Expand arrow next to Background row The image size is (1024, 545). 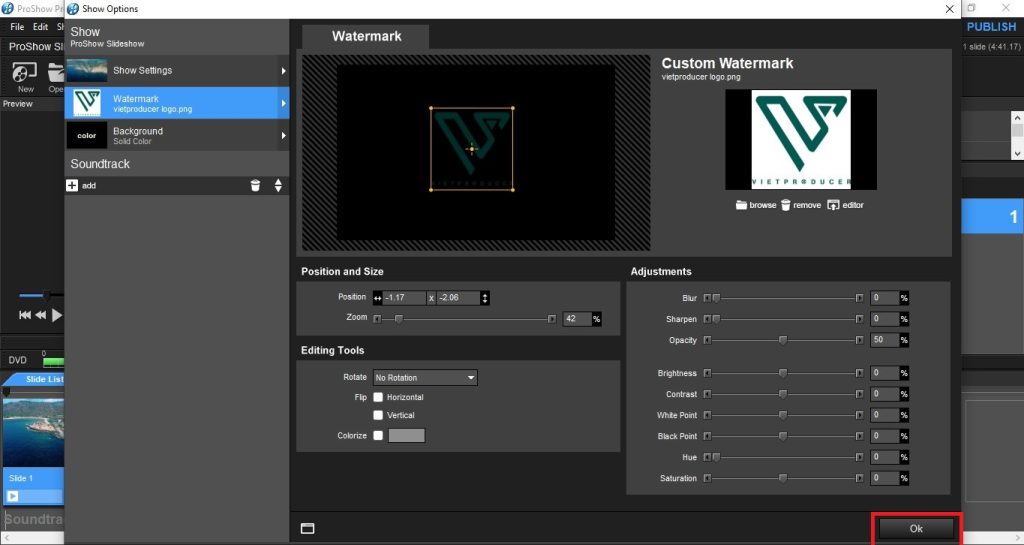283,136
